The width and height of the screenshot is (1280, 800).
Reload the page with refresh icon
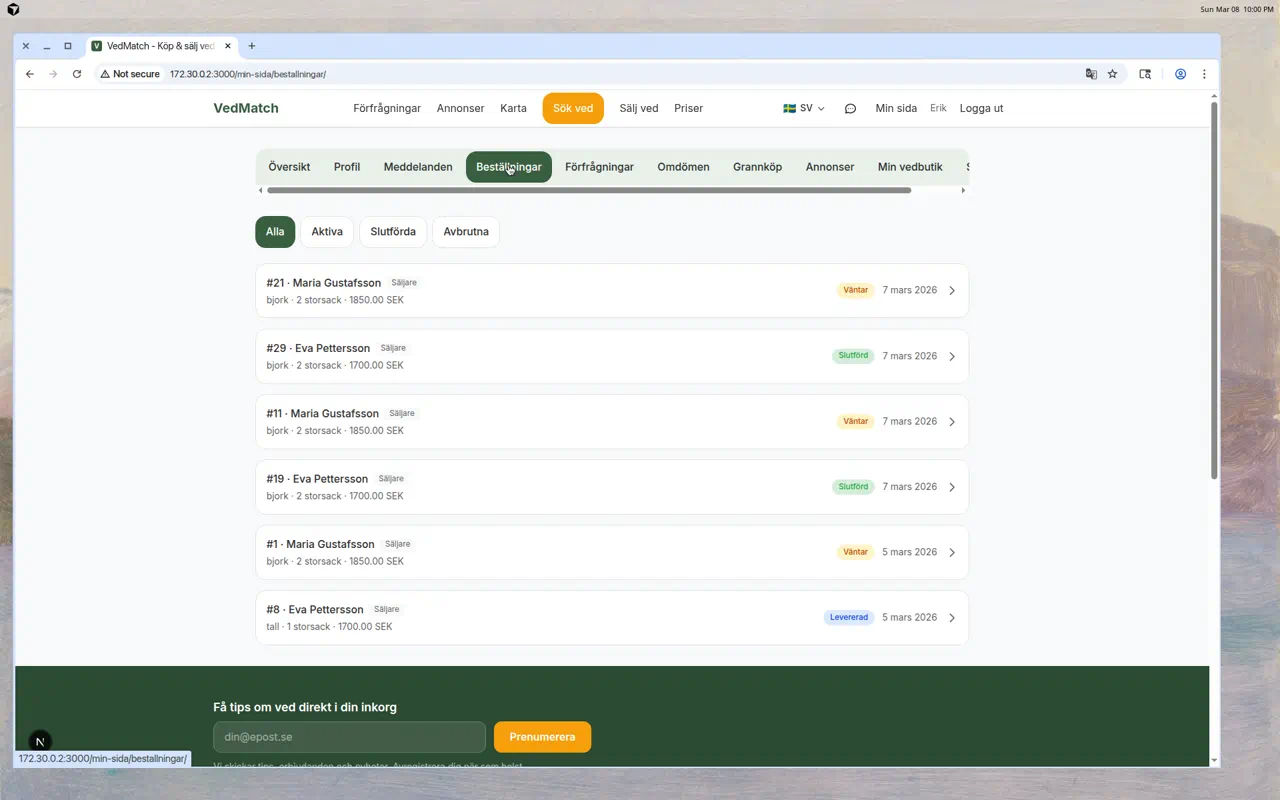pyautogui.click(x=77, y=74)
